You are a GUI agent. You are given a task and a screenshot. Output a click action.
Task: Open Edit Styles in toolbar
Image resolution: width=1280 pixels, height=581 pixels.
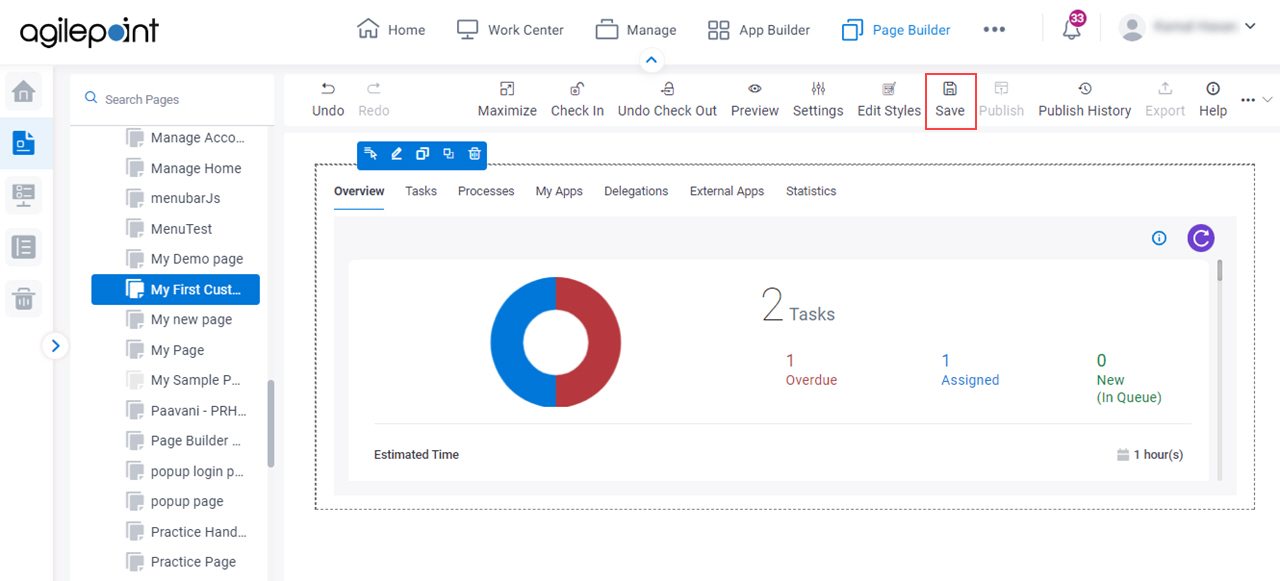point(889,99)
